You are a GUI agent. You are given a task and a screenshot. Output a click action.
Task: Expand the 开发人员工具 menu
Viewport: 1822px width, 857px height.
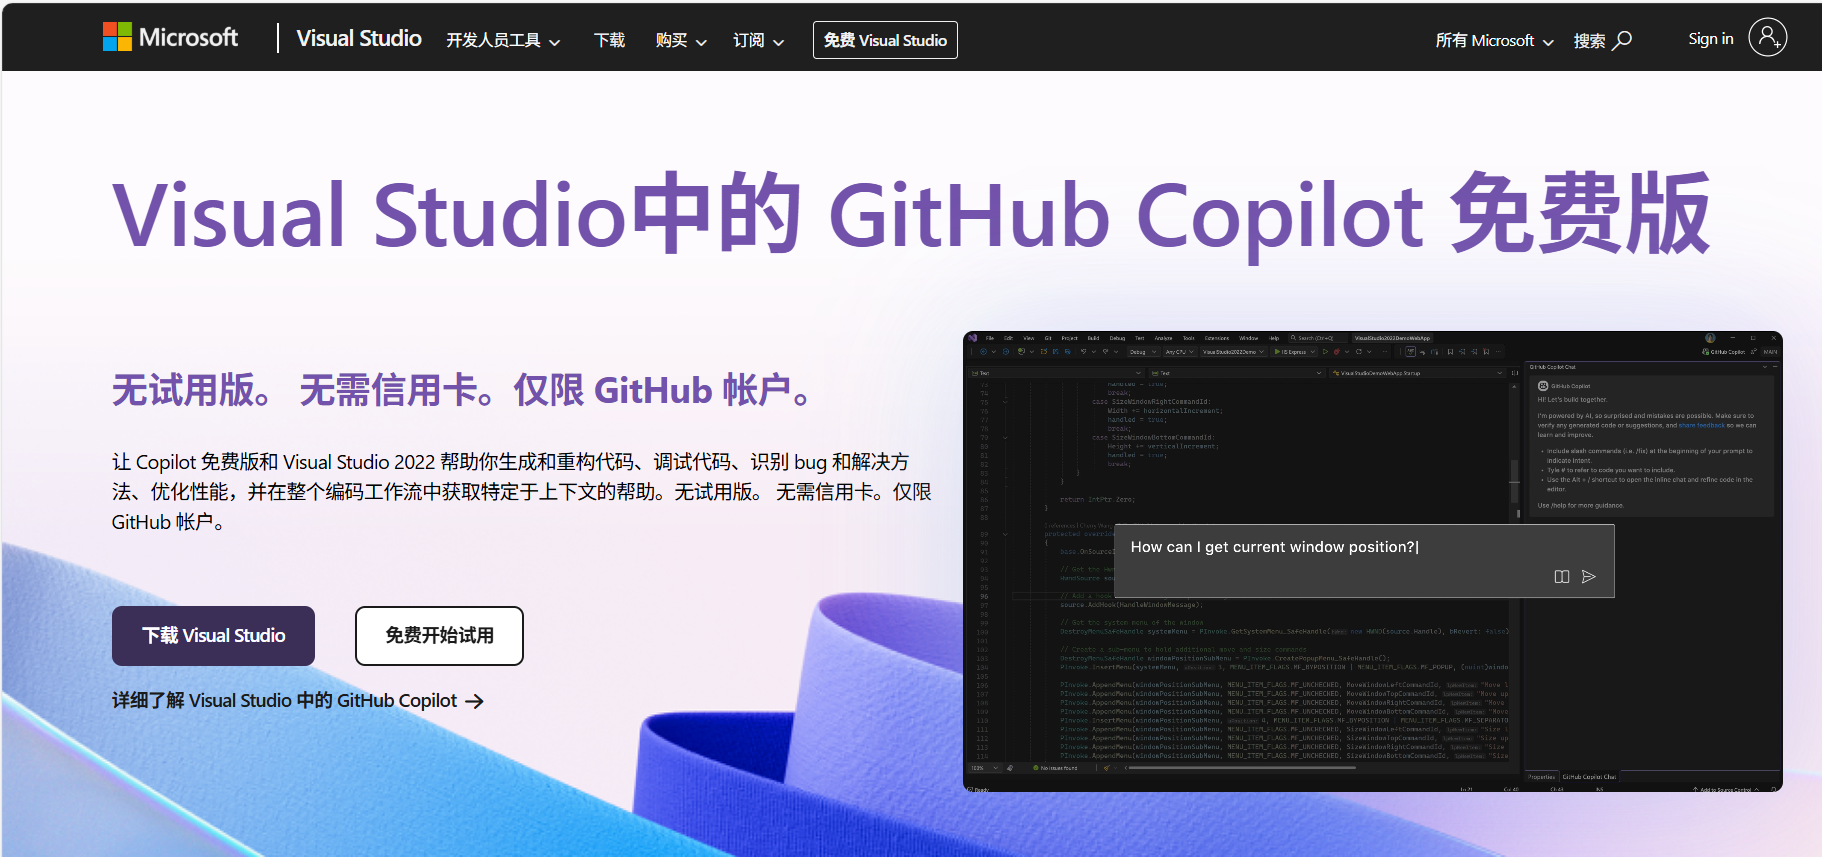[503, 40]
